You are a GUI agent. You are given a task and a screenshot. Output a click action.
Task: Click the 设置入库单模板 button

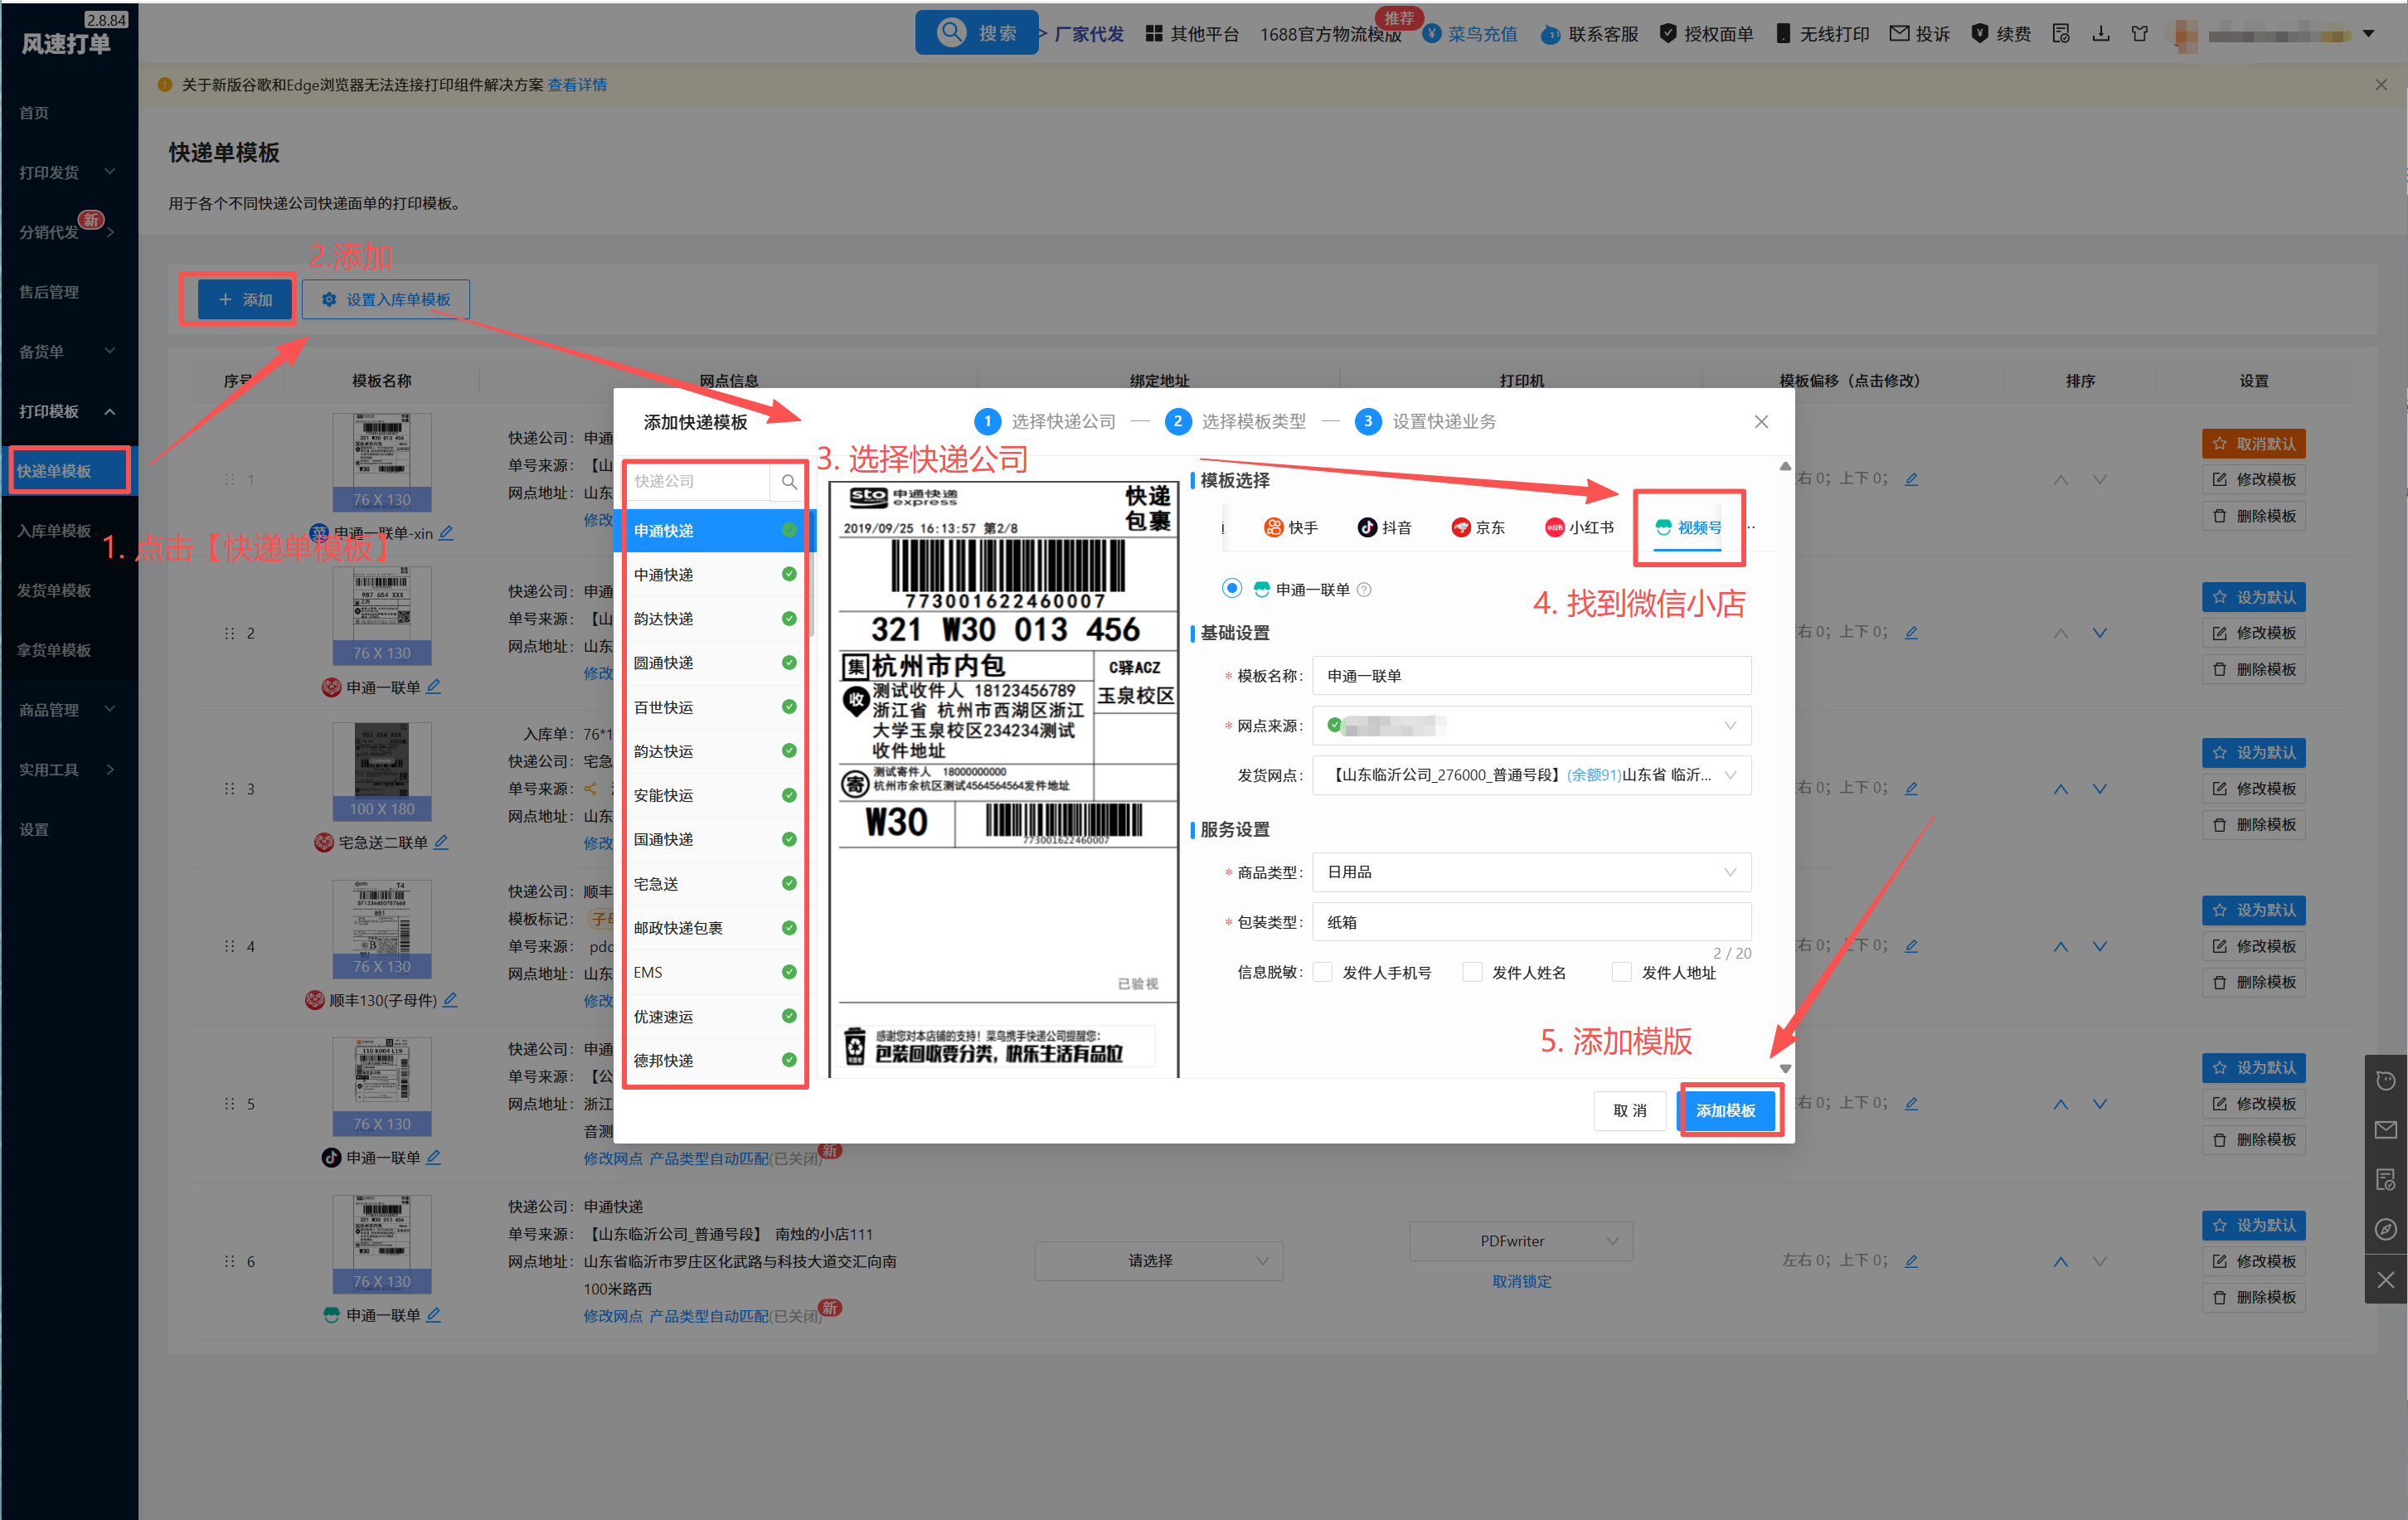(x=386, y=299)
